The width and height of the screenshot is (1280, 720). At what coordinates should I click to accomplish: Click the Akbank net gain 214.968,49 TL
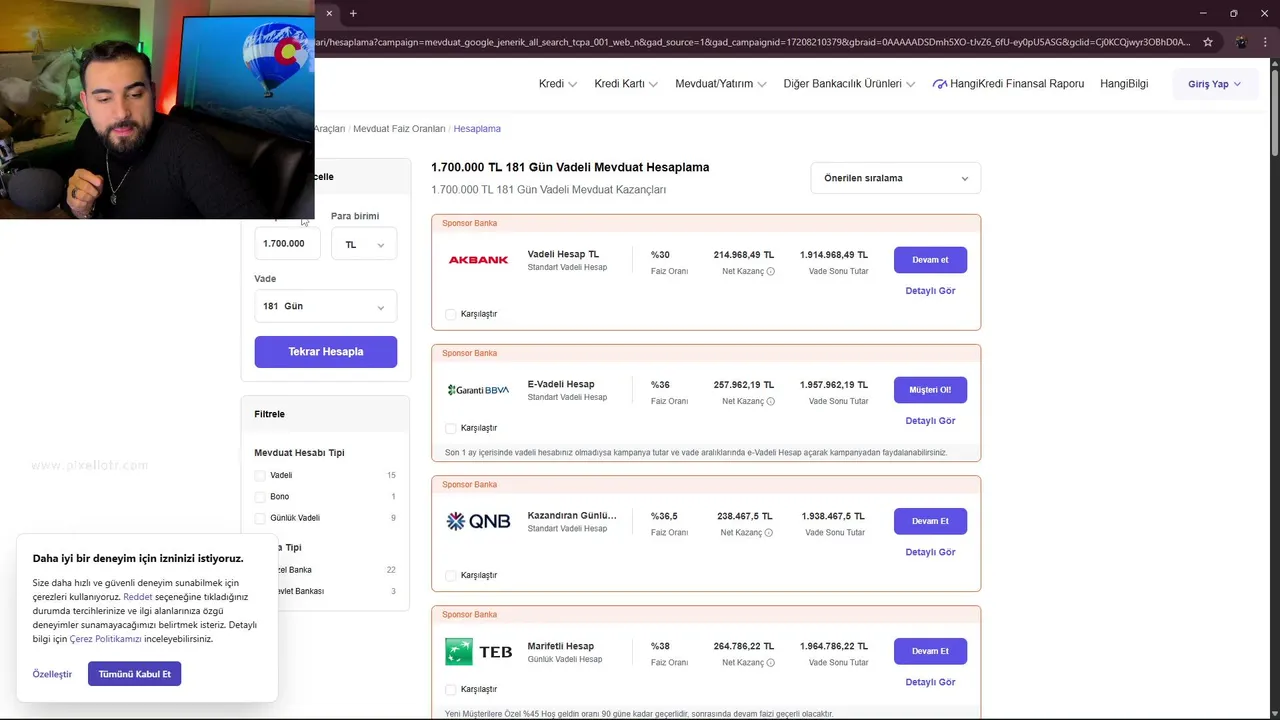744,255
